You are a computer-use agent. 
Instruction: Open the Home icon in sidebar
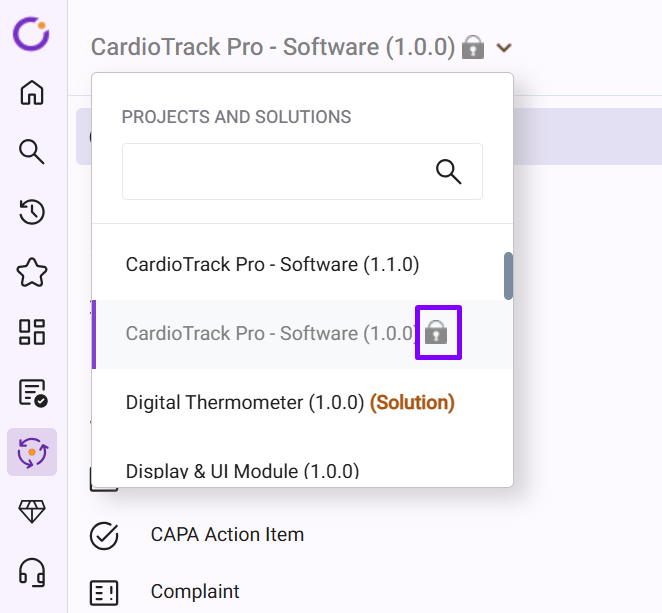(x=32, y=93)
